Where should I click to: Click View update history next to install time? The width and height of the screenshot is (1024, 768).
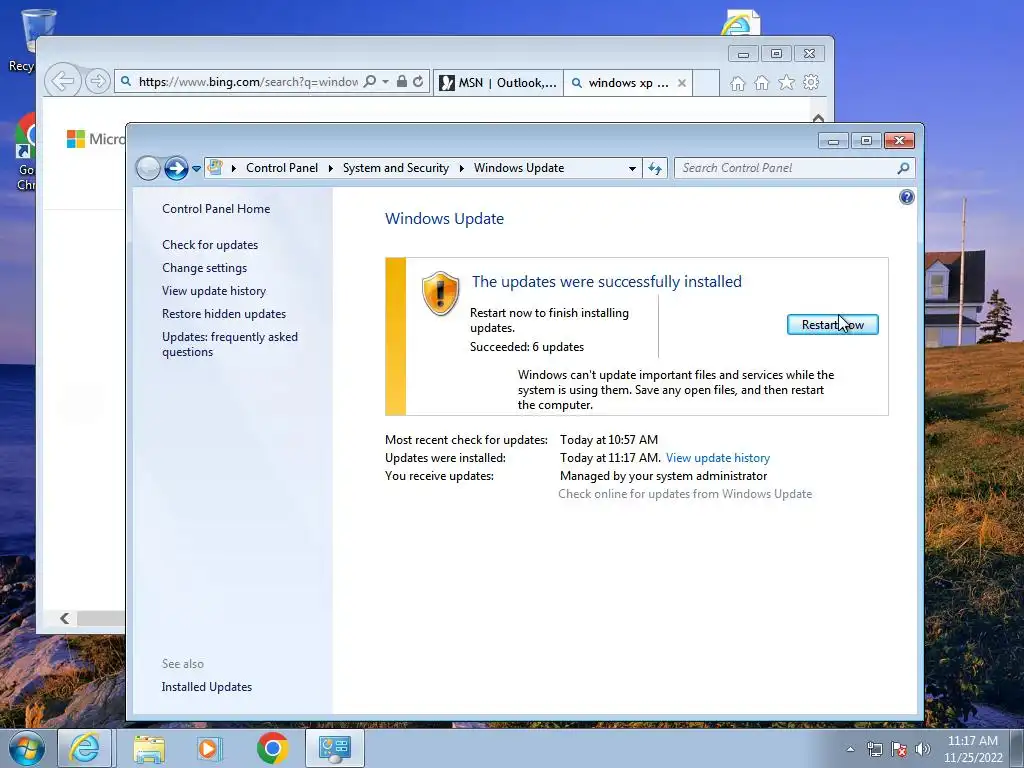[x=718, y=458]
